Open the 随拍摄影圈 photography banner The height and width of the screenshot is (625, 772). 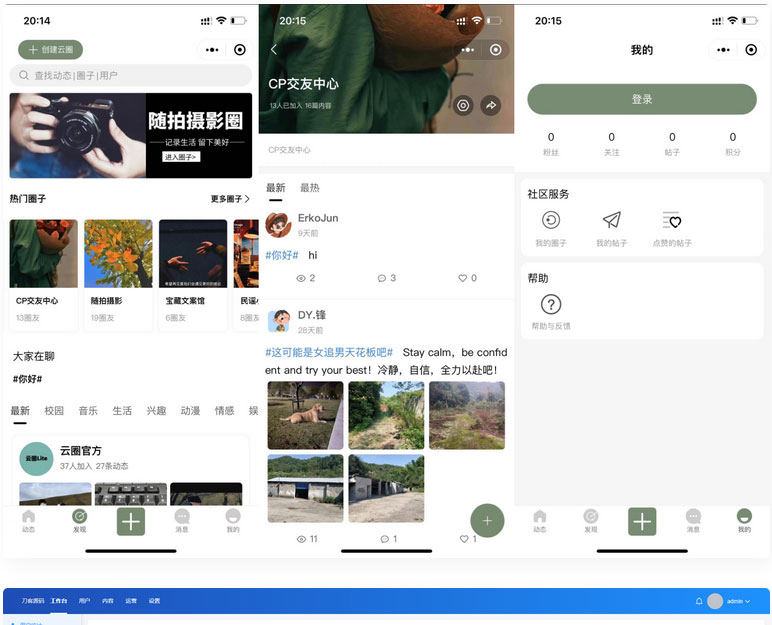tap(130, 135)
